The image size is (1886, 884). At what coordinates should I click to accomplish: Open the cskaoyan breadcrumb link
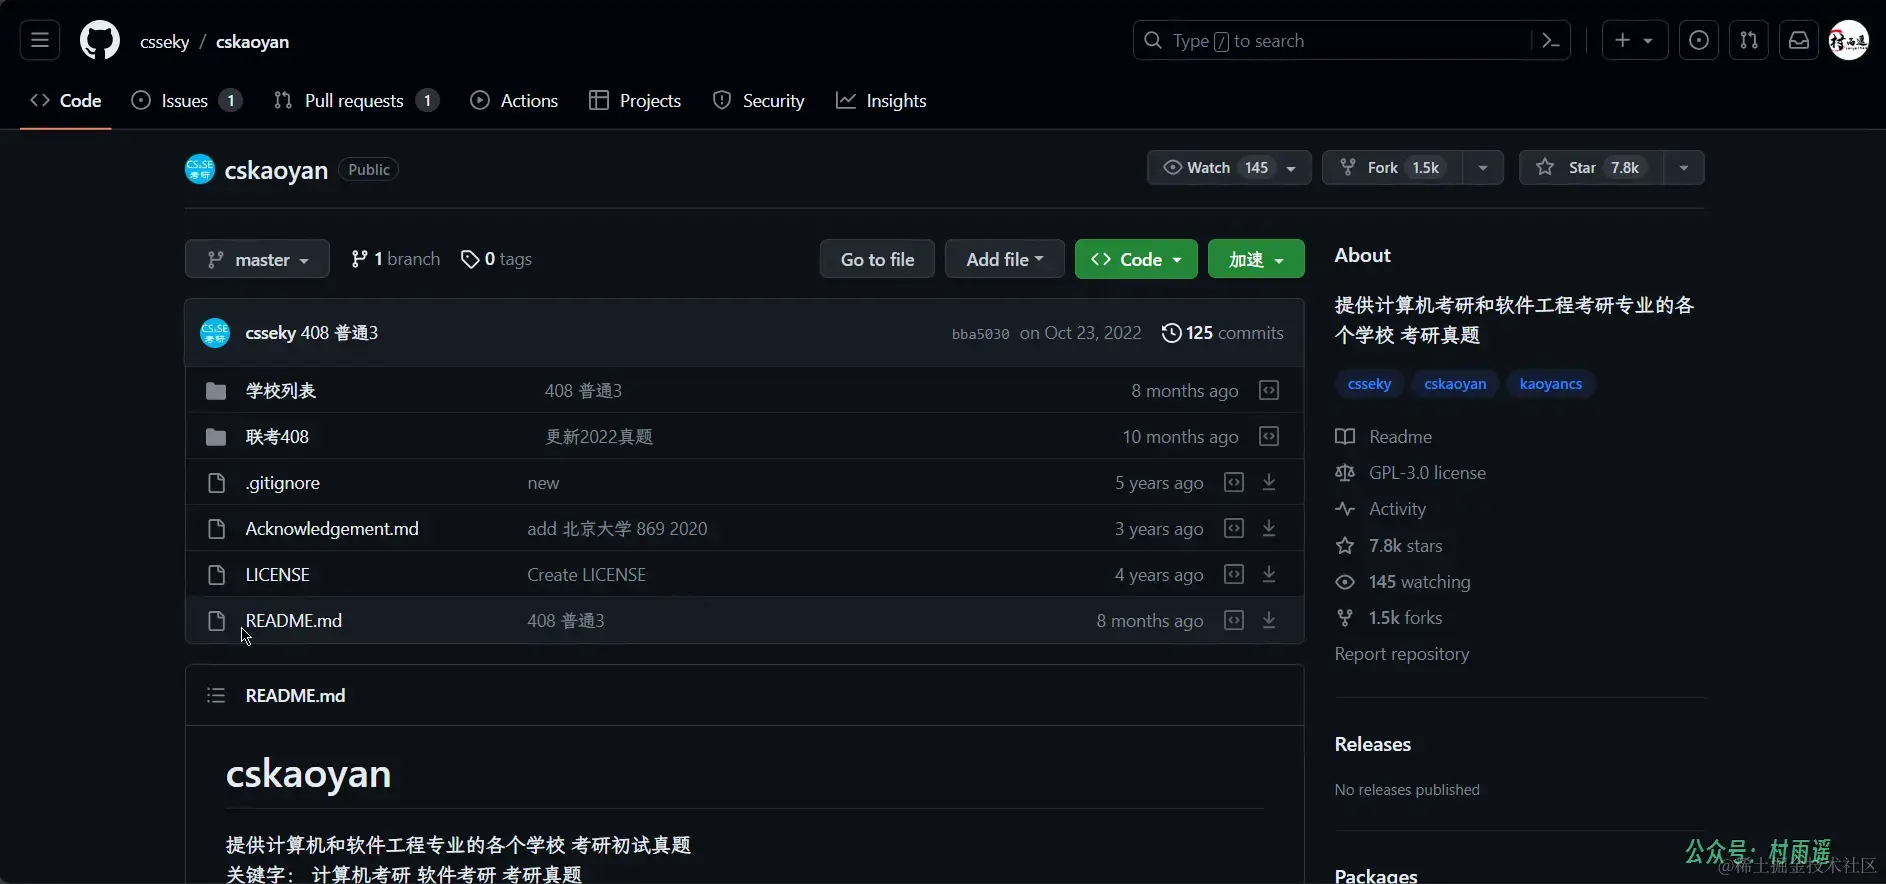(252, 42)
